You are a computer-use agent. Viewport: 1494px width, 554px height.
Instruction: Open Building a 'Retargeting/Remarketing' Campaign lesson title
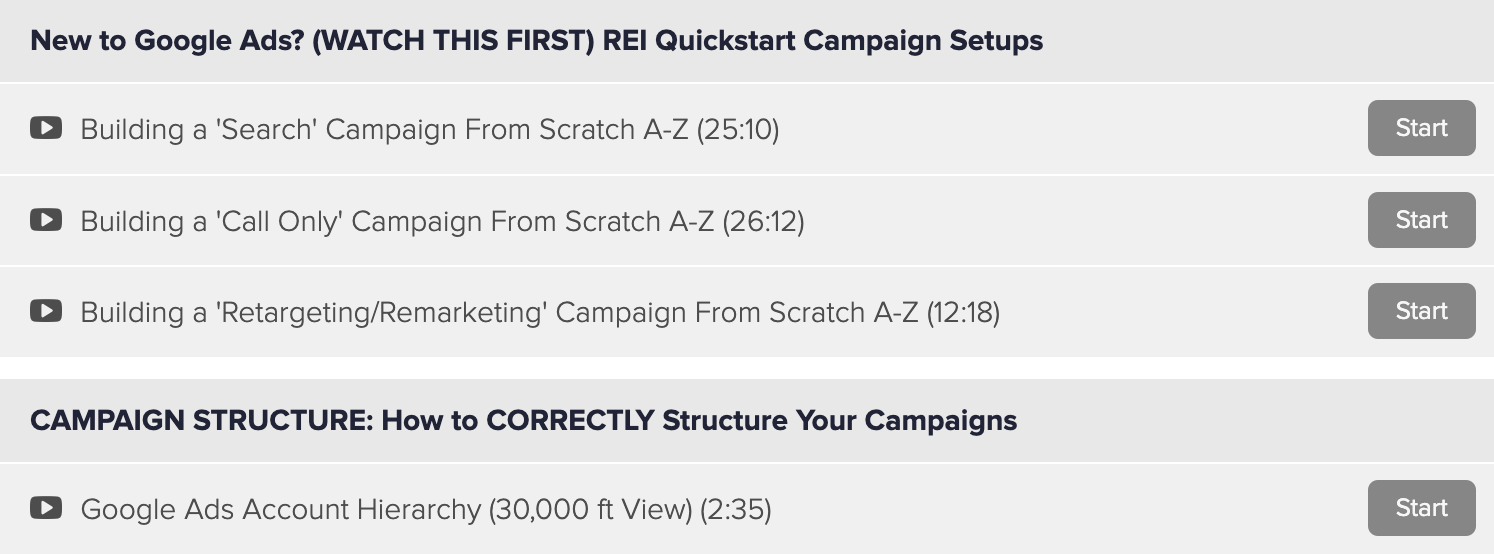point(541,312)
